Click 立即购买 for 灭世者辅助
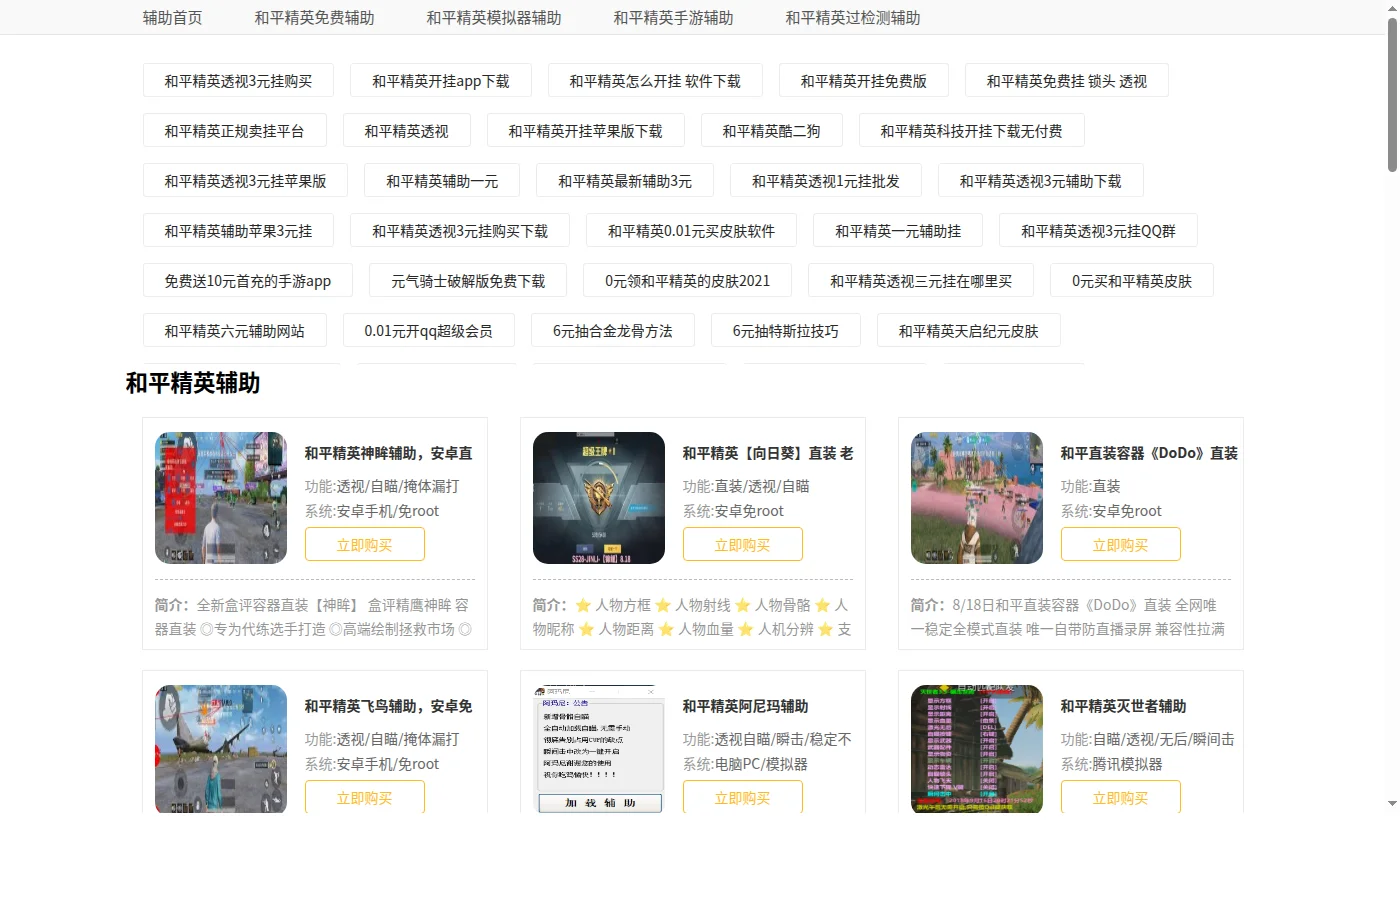The width and height of the screenshot is (1400, 900). click(1121, 797)
